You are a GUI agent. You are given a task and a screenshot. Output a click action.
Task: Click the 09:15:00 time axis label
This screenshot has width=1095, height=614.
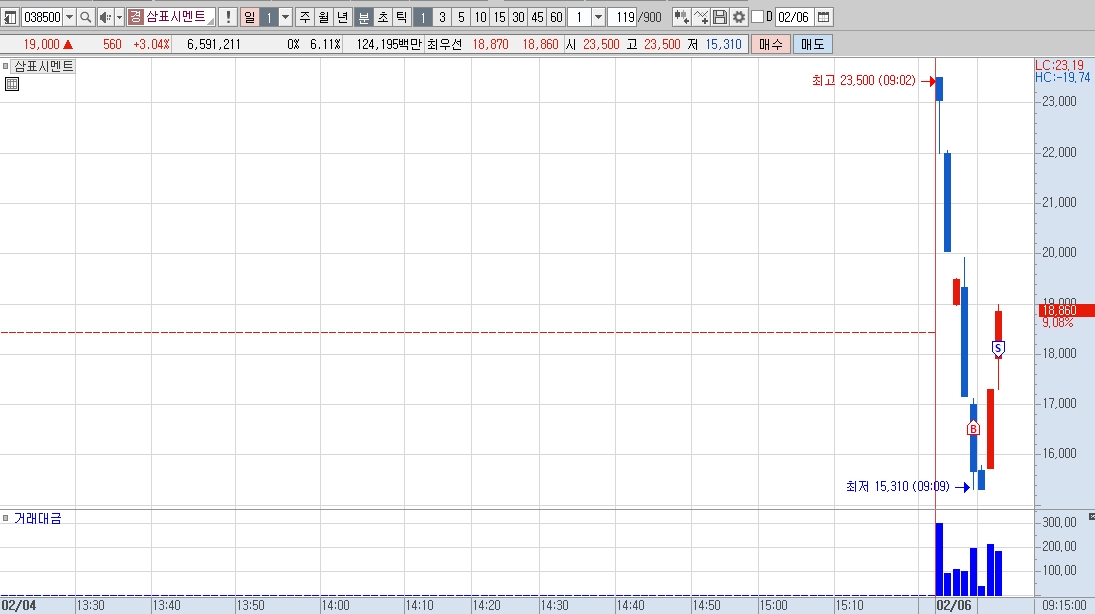click(1064, 606)
